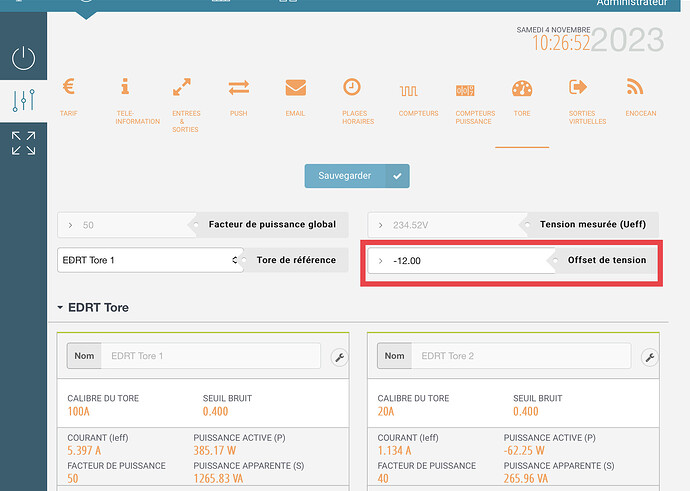This screenshot has height=491, width=690.
Task: Open the Sorties Virtuelles exit icon
Action: (x=578, y=87)
